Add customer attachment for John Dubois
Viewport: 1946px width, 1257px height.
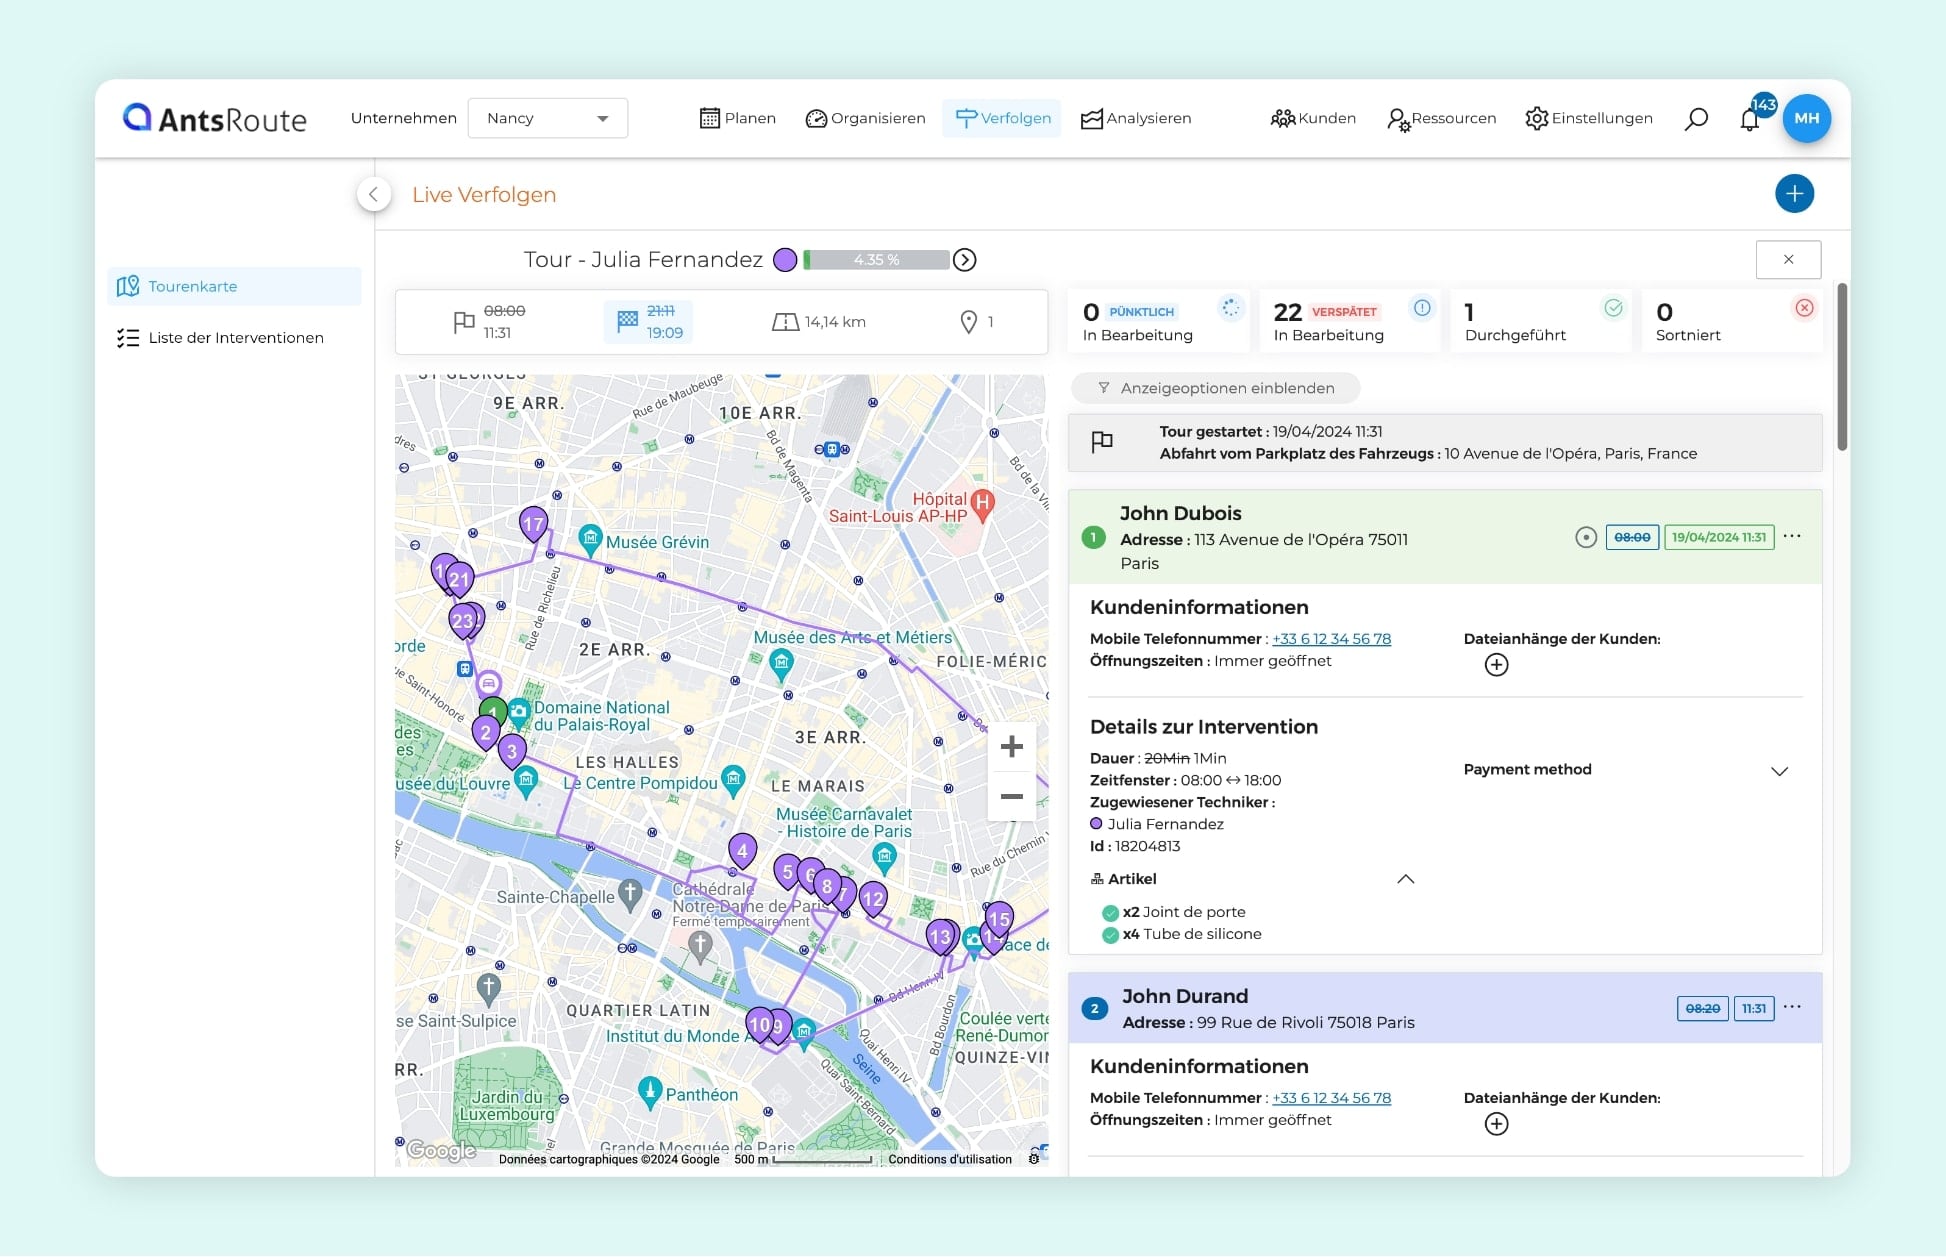[1496, 665]
